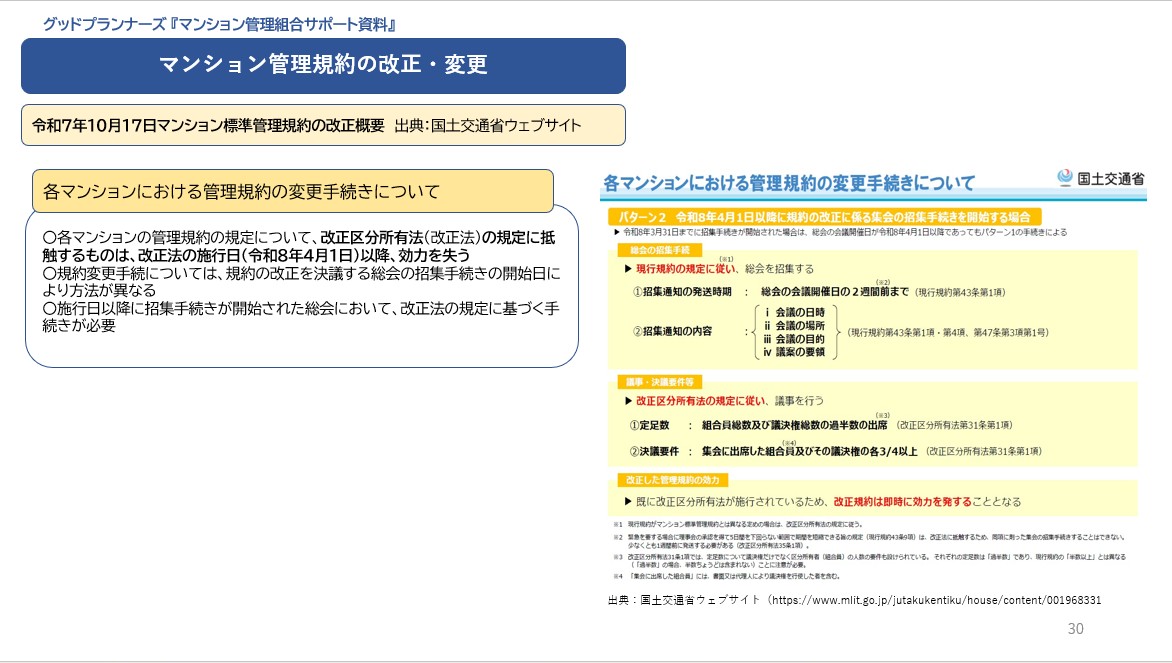This screenshot has height=663, width=1172.
Task: Click the 国土交通省 logo icon
Action: (1066, 178)
